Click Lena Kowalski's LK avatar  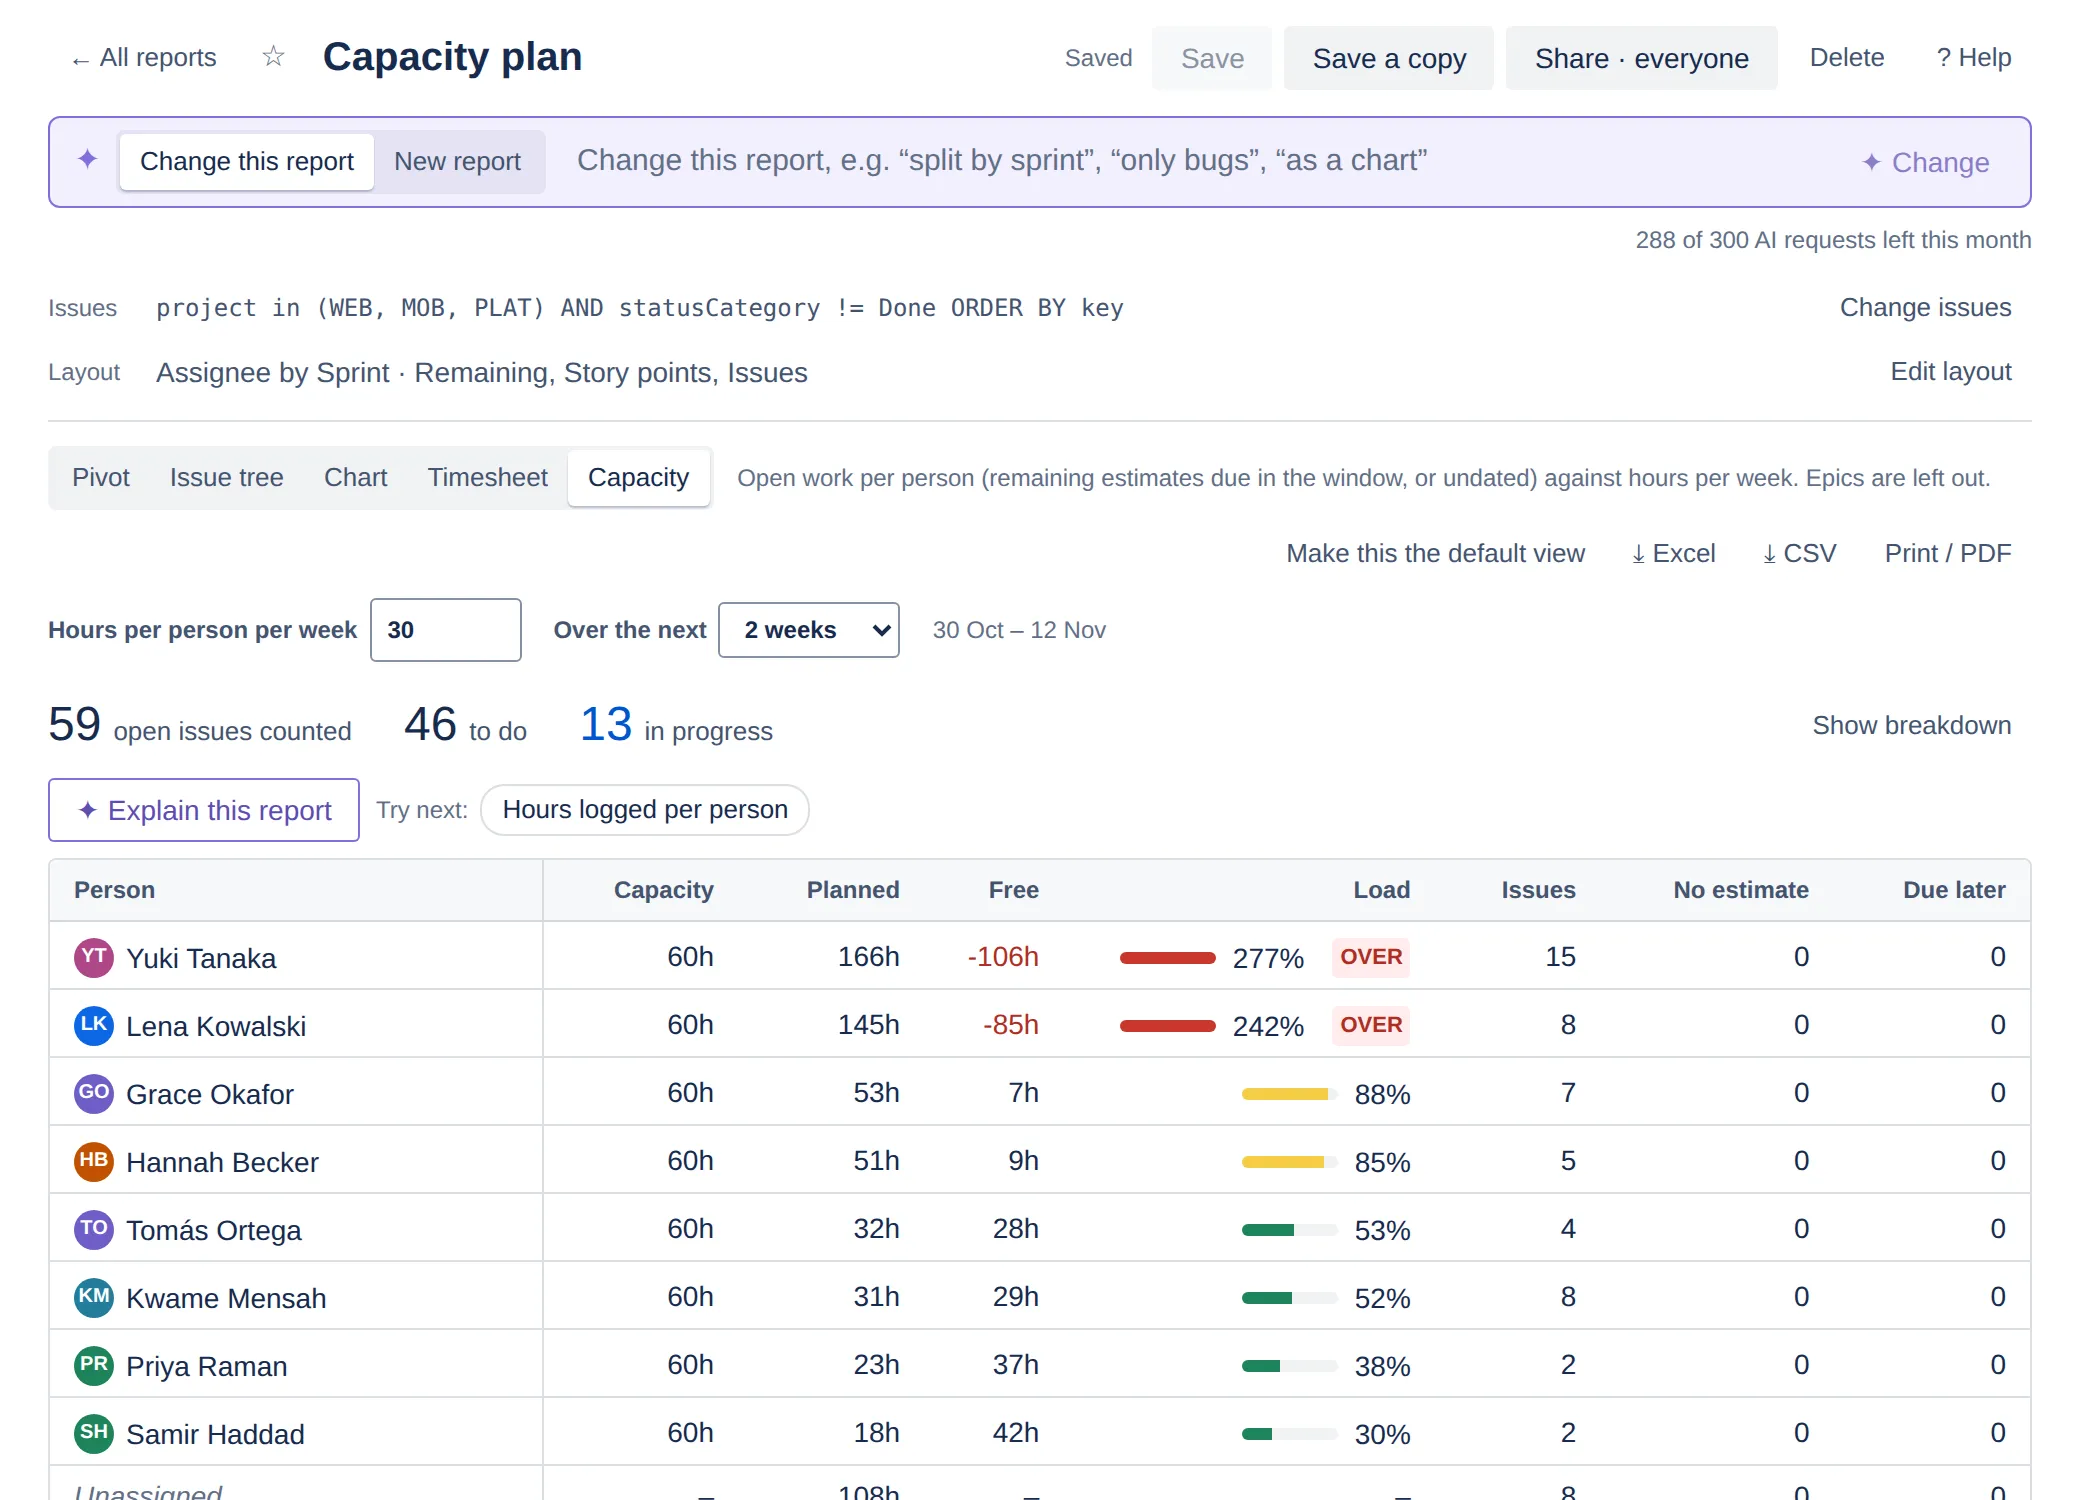click(x=94, y=1025)
